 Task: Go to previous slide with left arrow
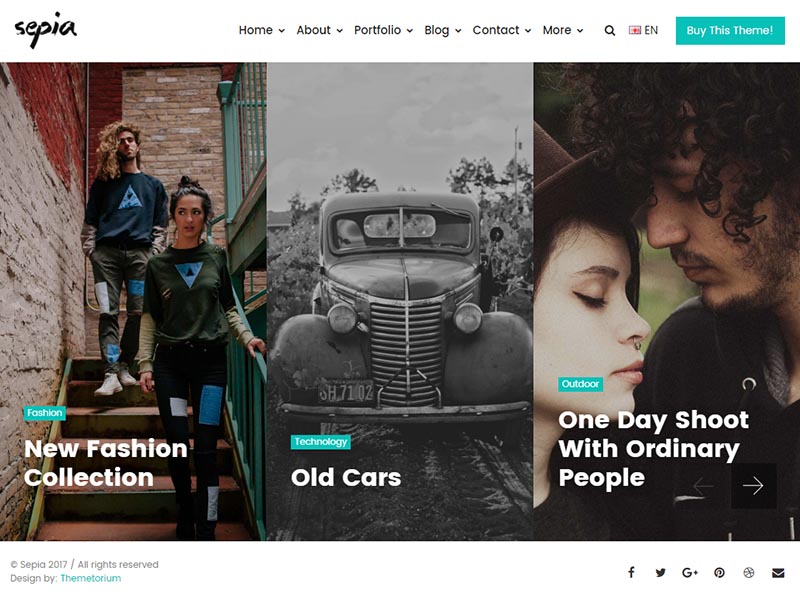click(x=704, y=486)
